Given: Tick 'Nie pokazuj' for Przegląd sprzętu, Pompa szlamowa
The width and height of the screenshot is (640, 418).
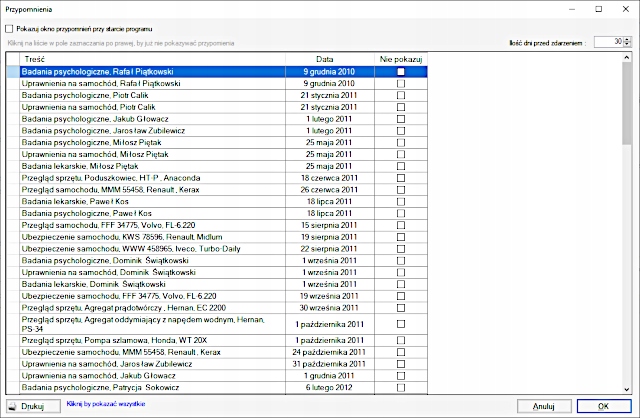Looking at the screenshot, I should pos(401,340).
